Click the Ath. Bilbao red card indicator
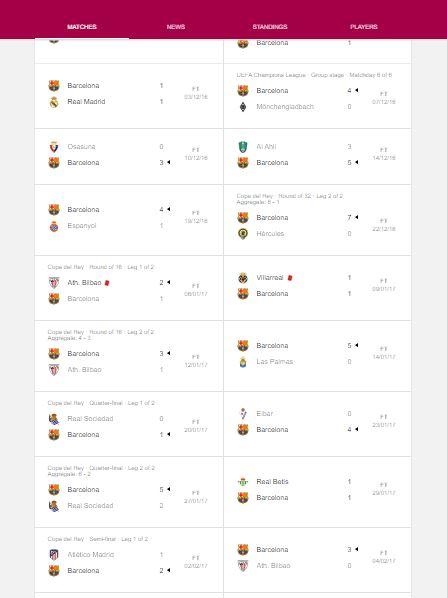 click(107, 283)
